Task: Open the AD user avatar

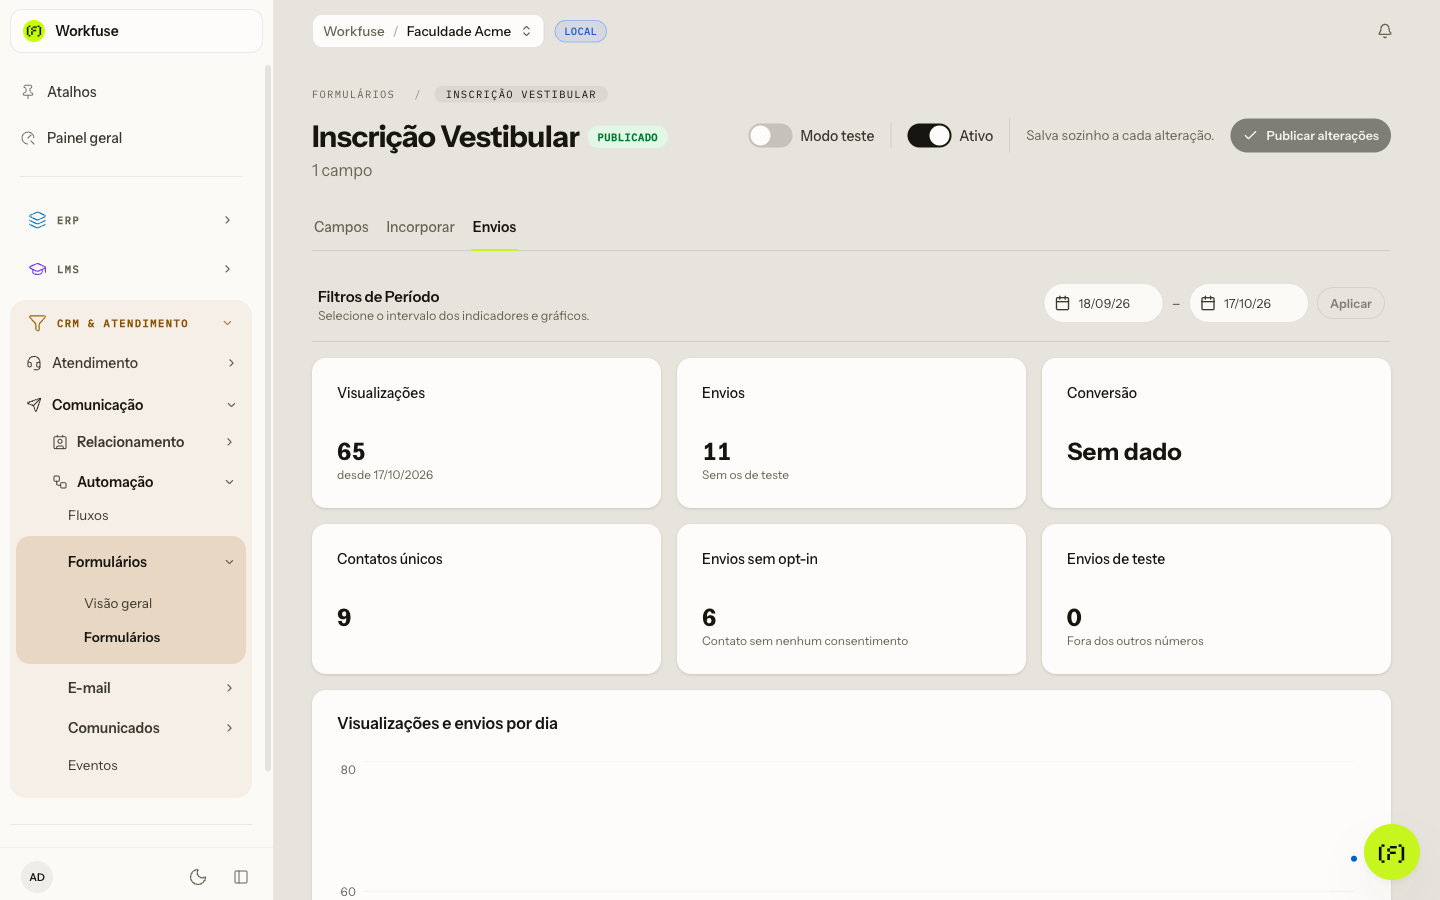Action: click(37, 877)
